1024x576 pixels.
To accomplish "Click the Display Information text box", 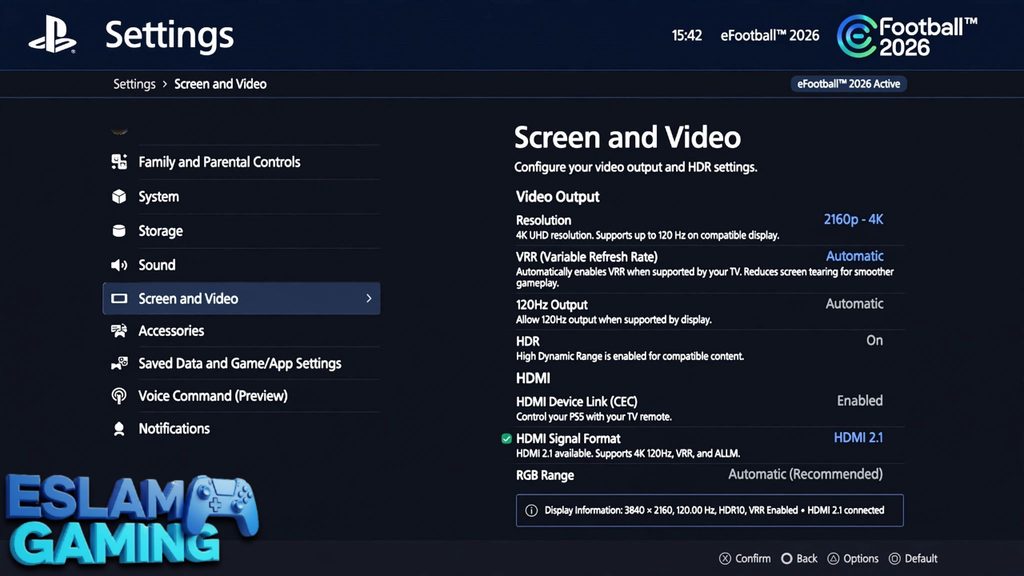I will 710,510.
